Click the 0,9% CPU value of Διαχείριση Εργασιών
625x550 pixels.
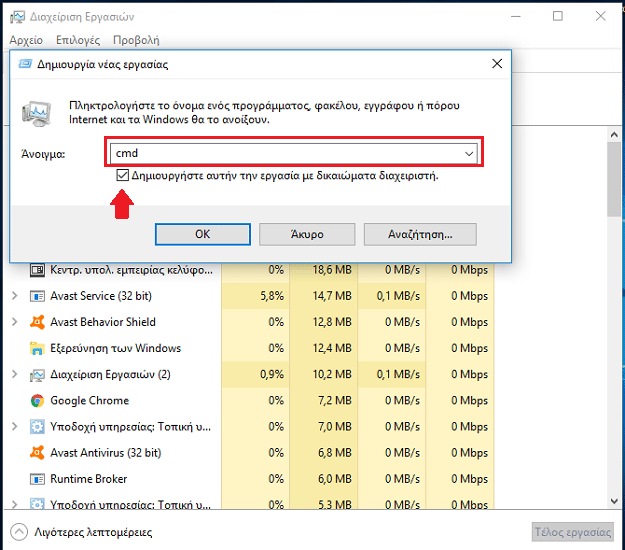272,374
